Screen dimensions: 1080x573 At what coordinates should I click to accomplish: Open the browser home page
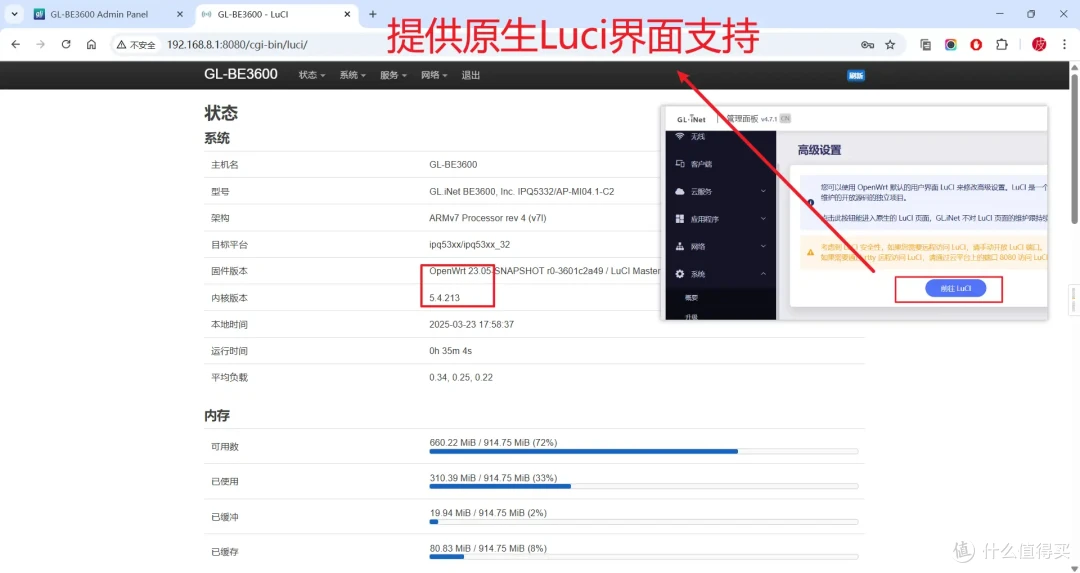click(x=91, y=44)
